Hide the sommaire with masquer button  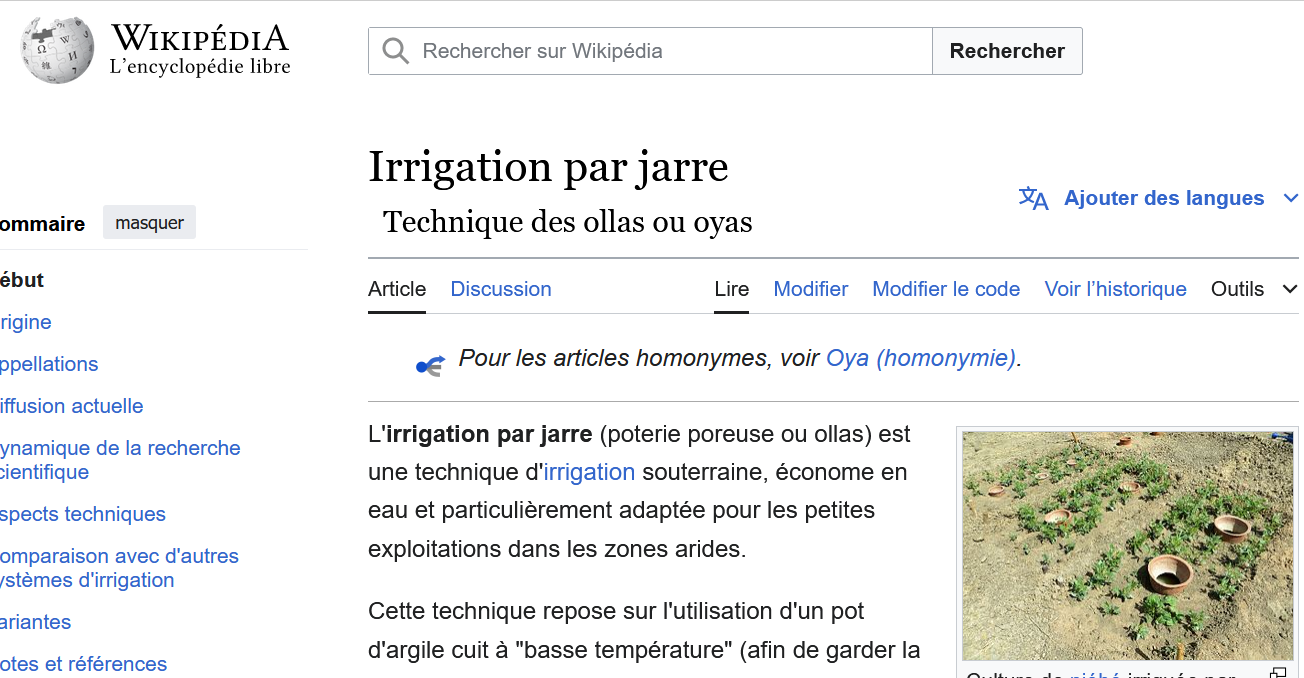point(149,223)
